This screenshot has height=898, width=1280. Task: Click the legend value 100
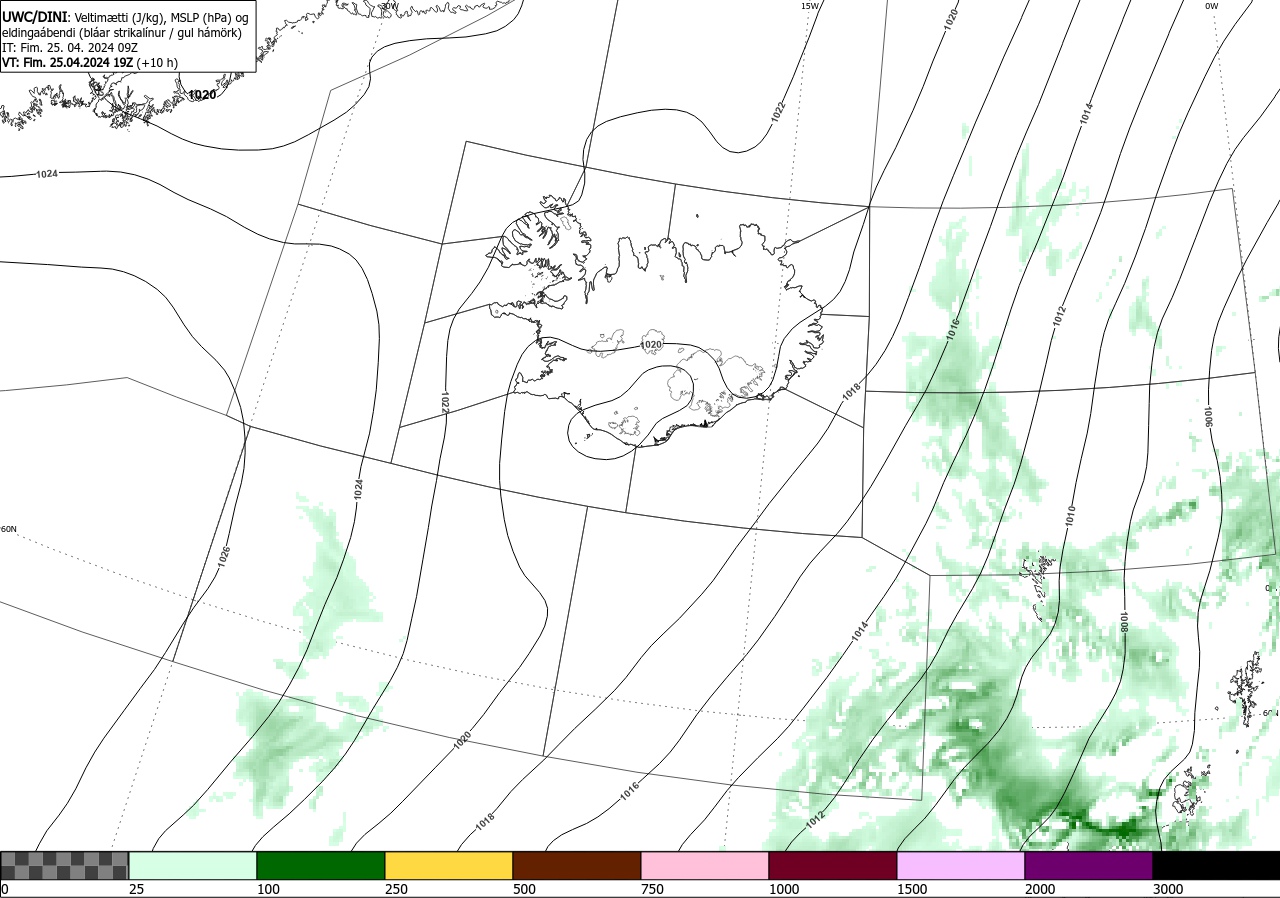pyautogui.click(x=268, y=889)
